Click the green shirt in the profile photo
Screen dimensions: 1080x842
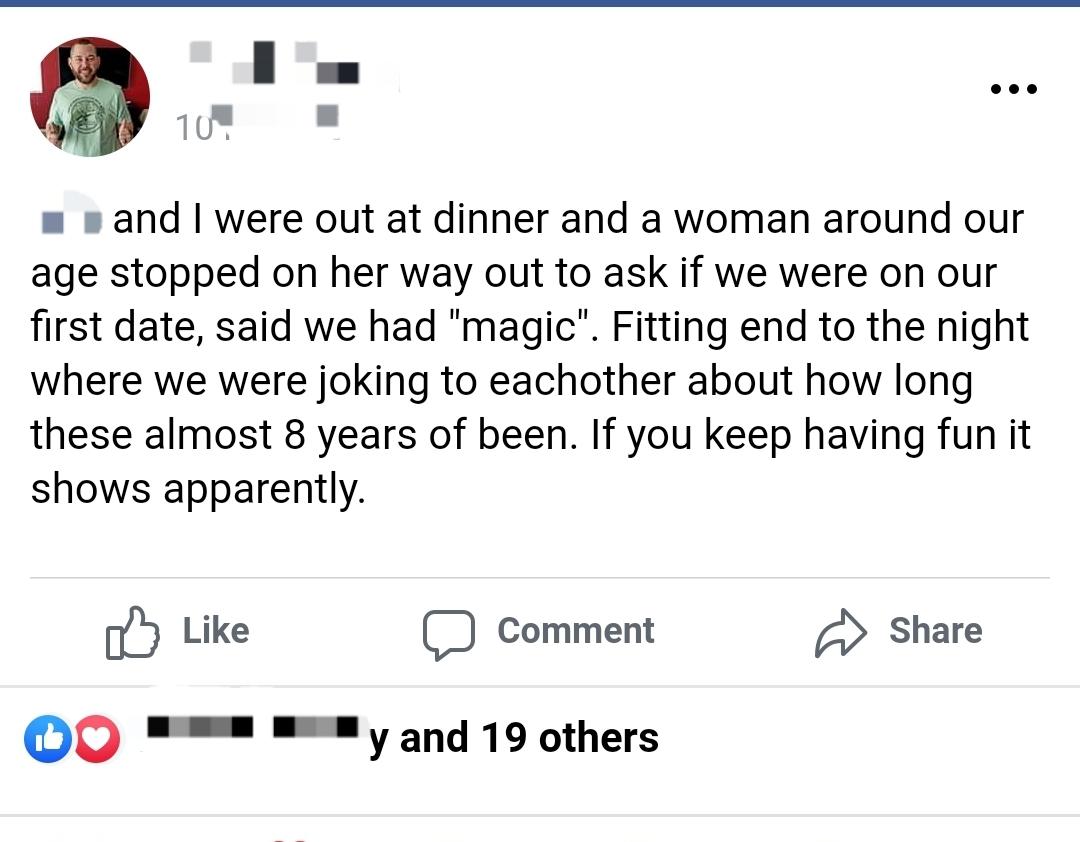[89, 115]
